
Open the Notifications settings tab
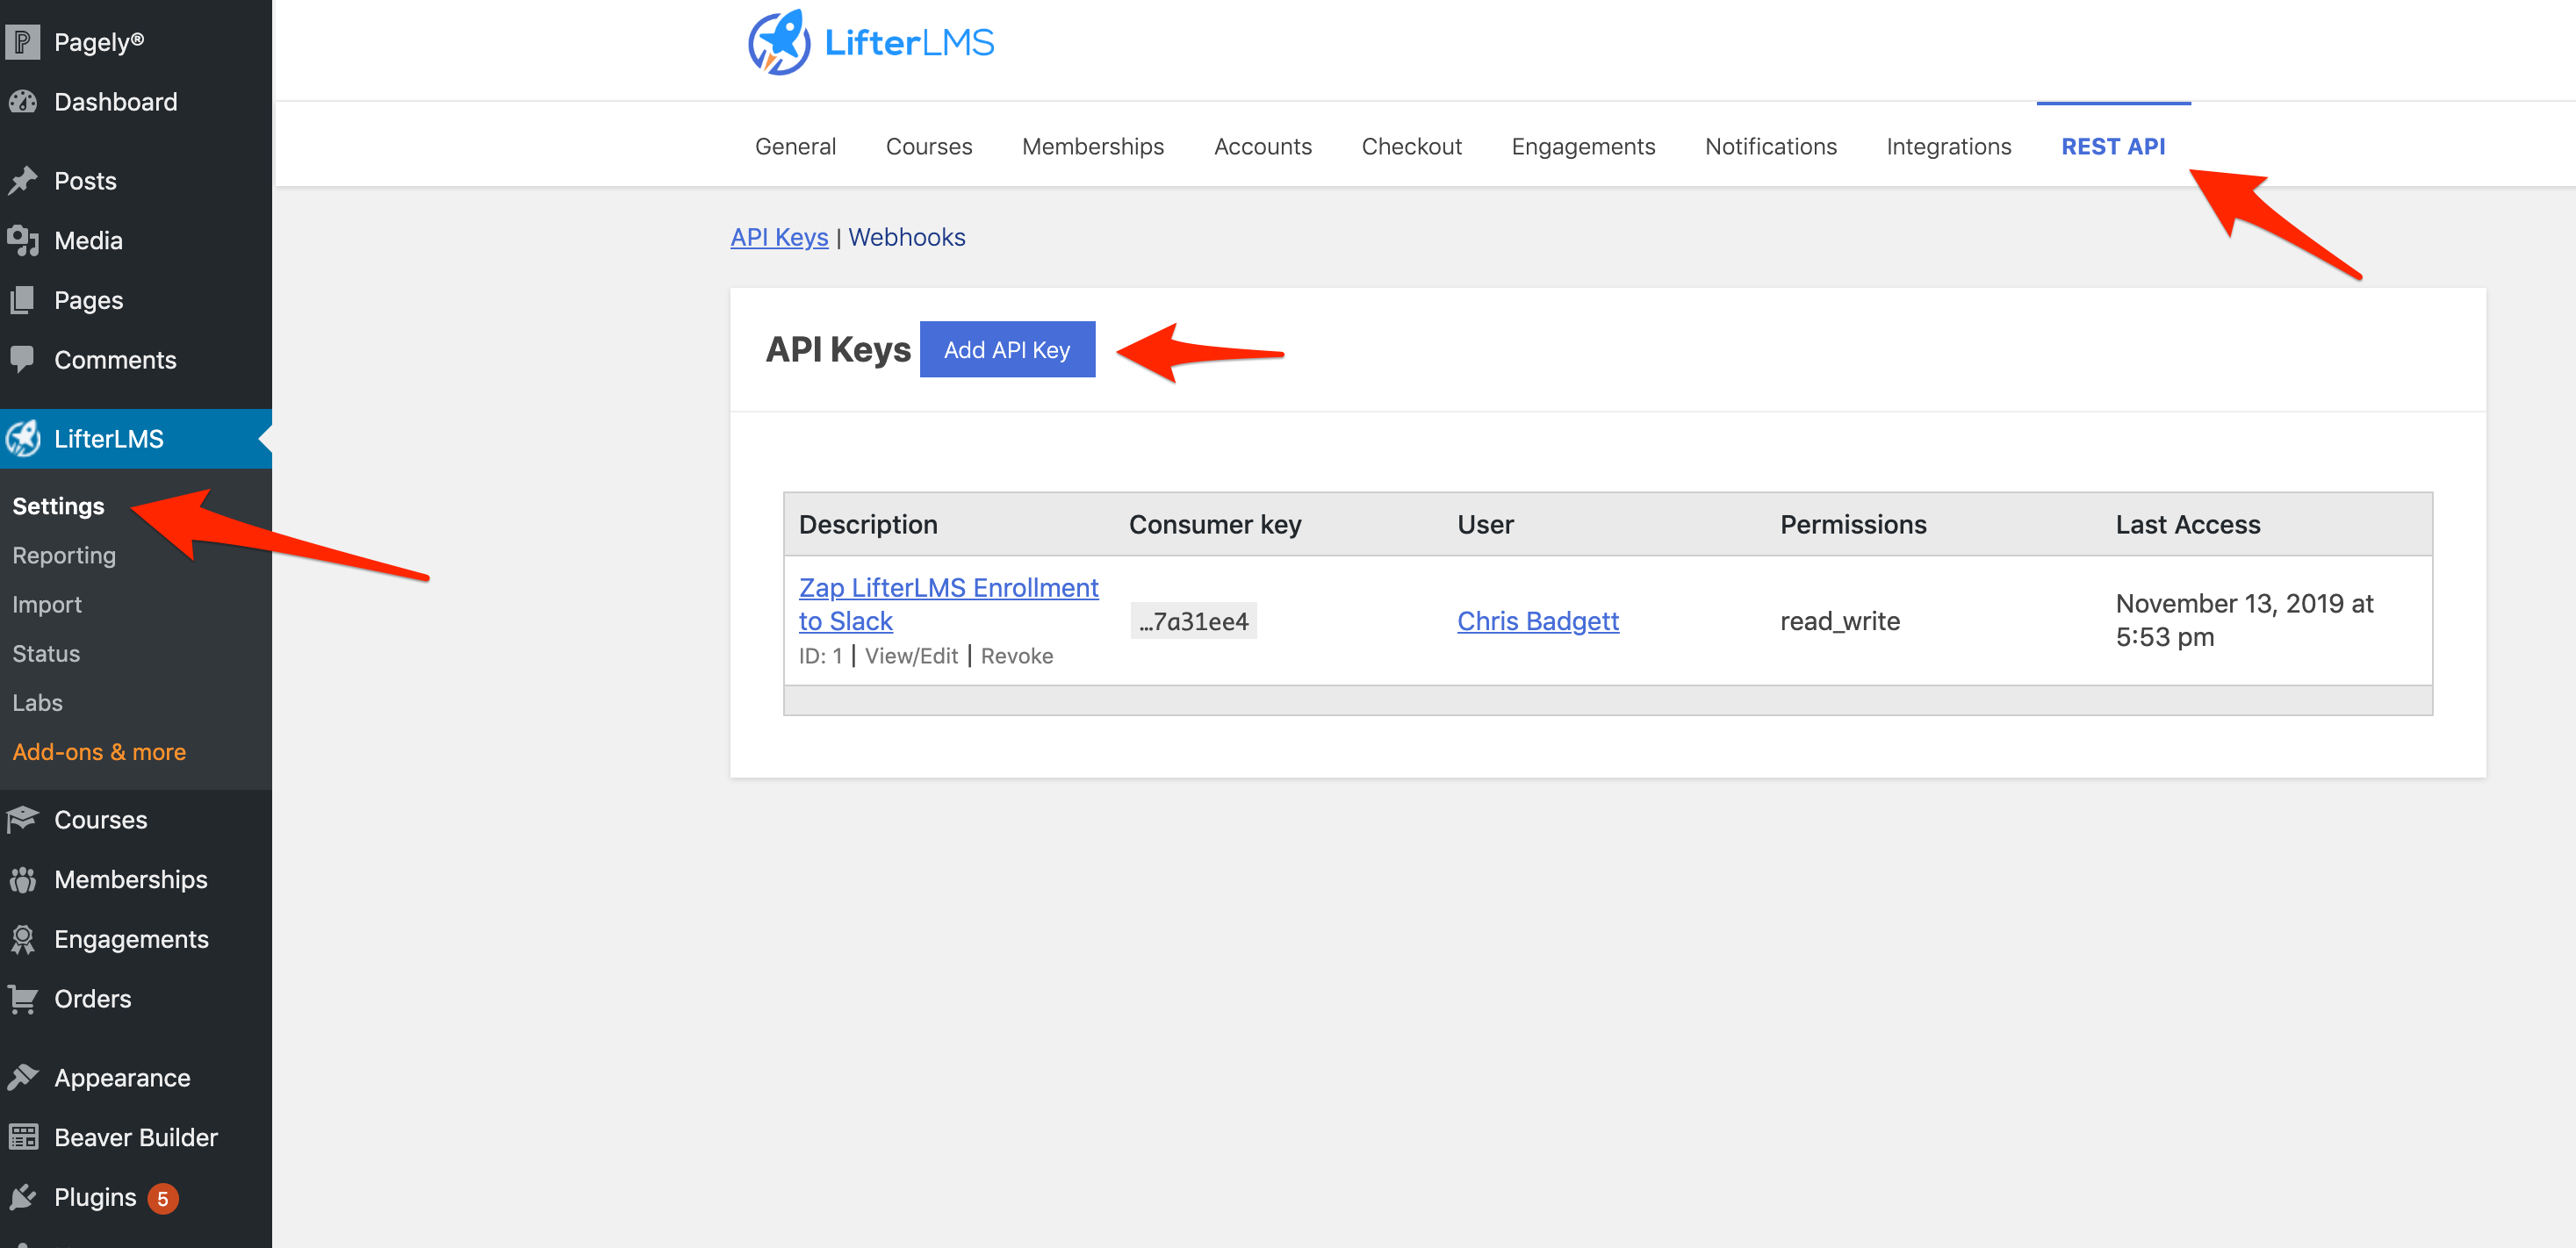pos(1770,146)
